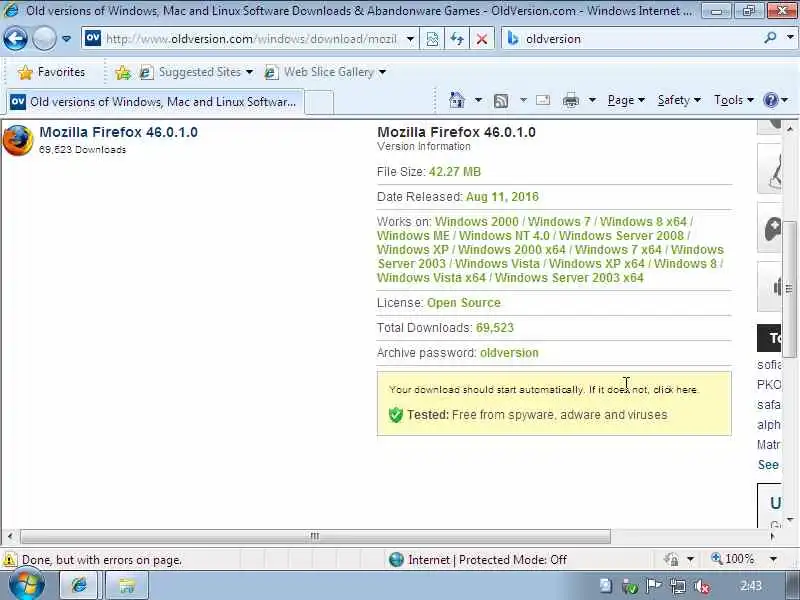The width and height of the screenshot is (800, 600).
Task: Expand the zoom level dropdown arrow
Action: click(773, 559)
